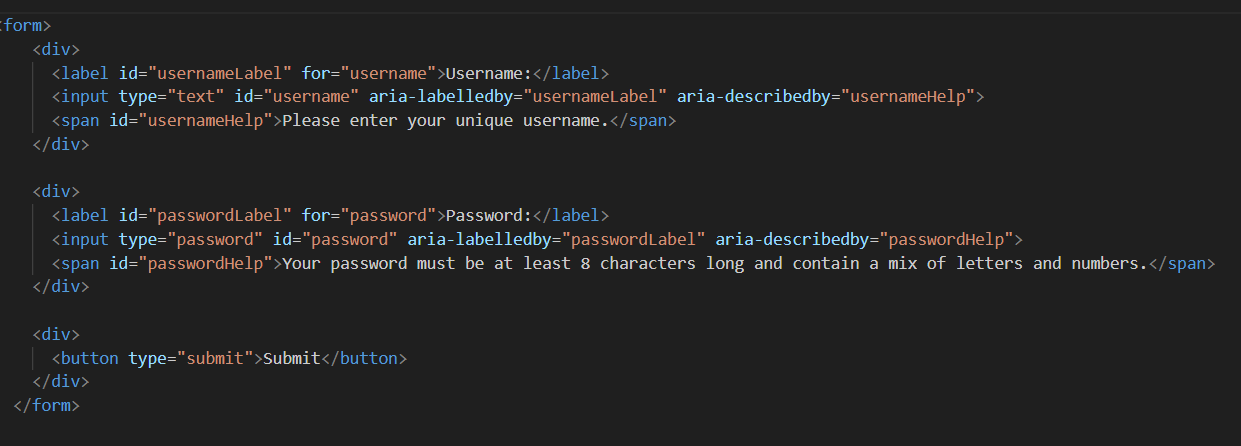Click "Please enter your unique username." text

(x=446, y=121)
